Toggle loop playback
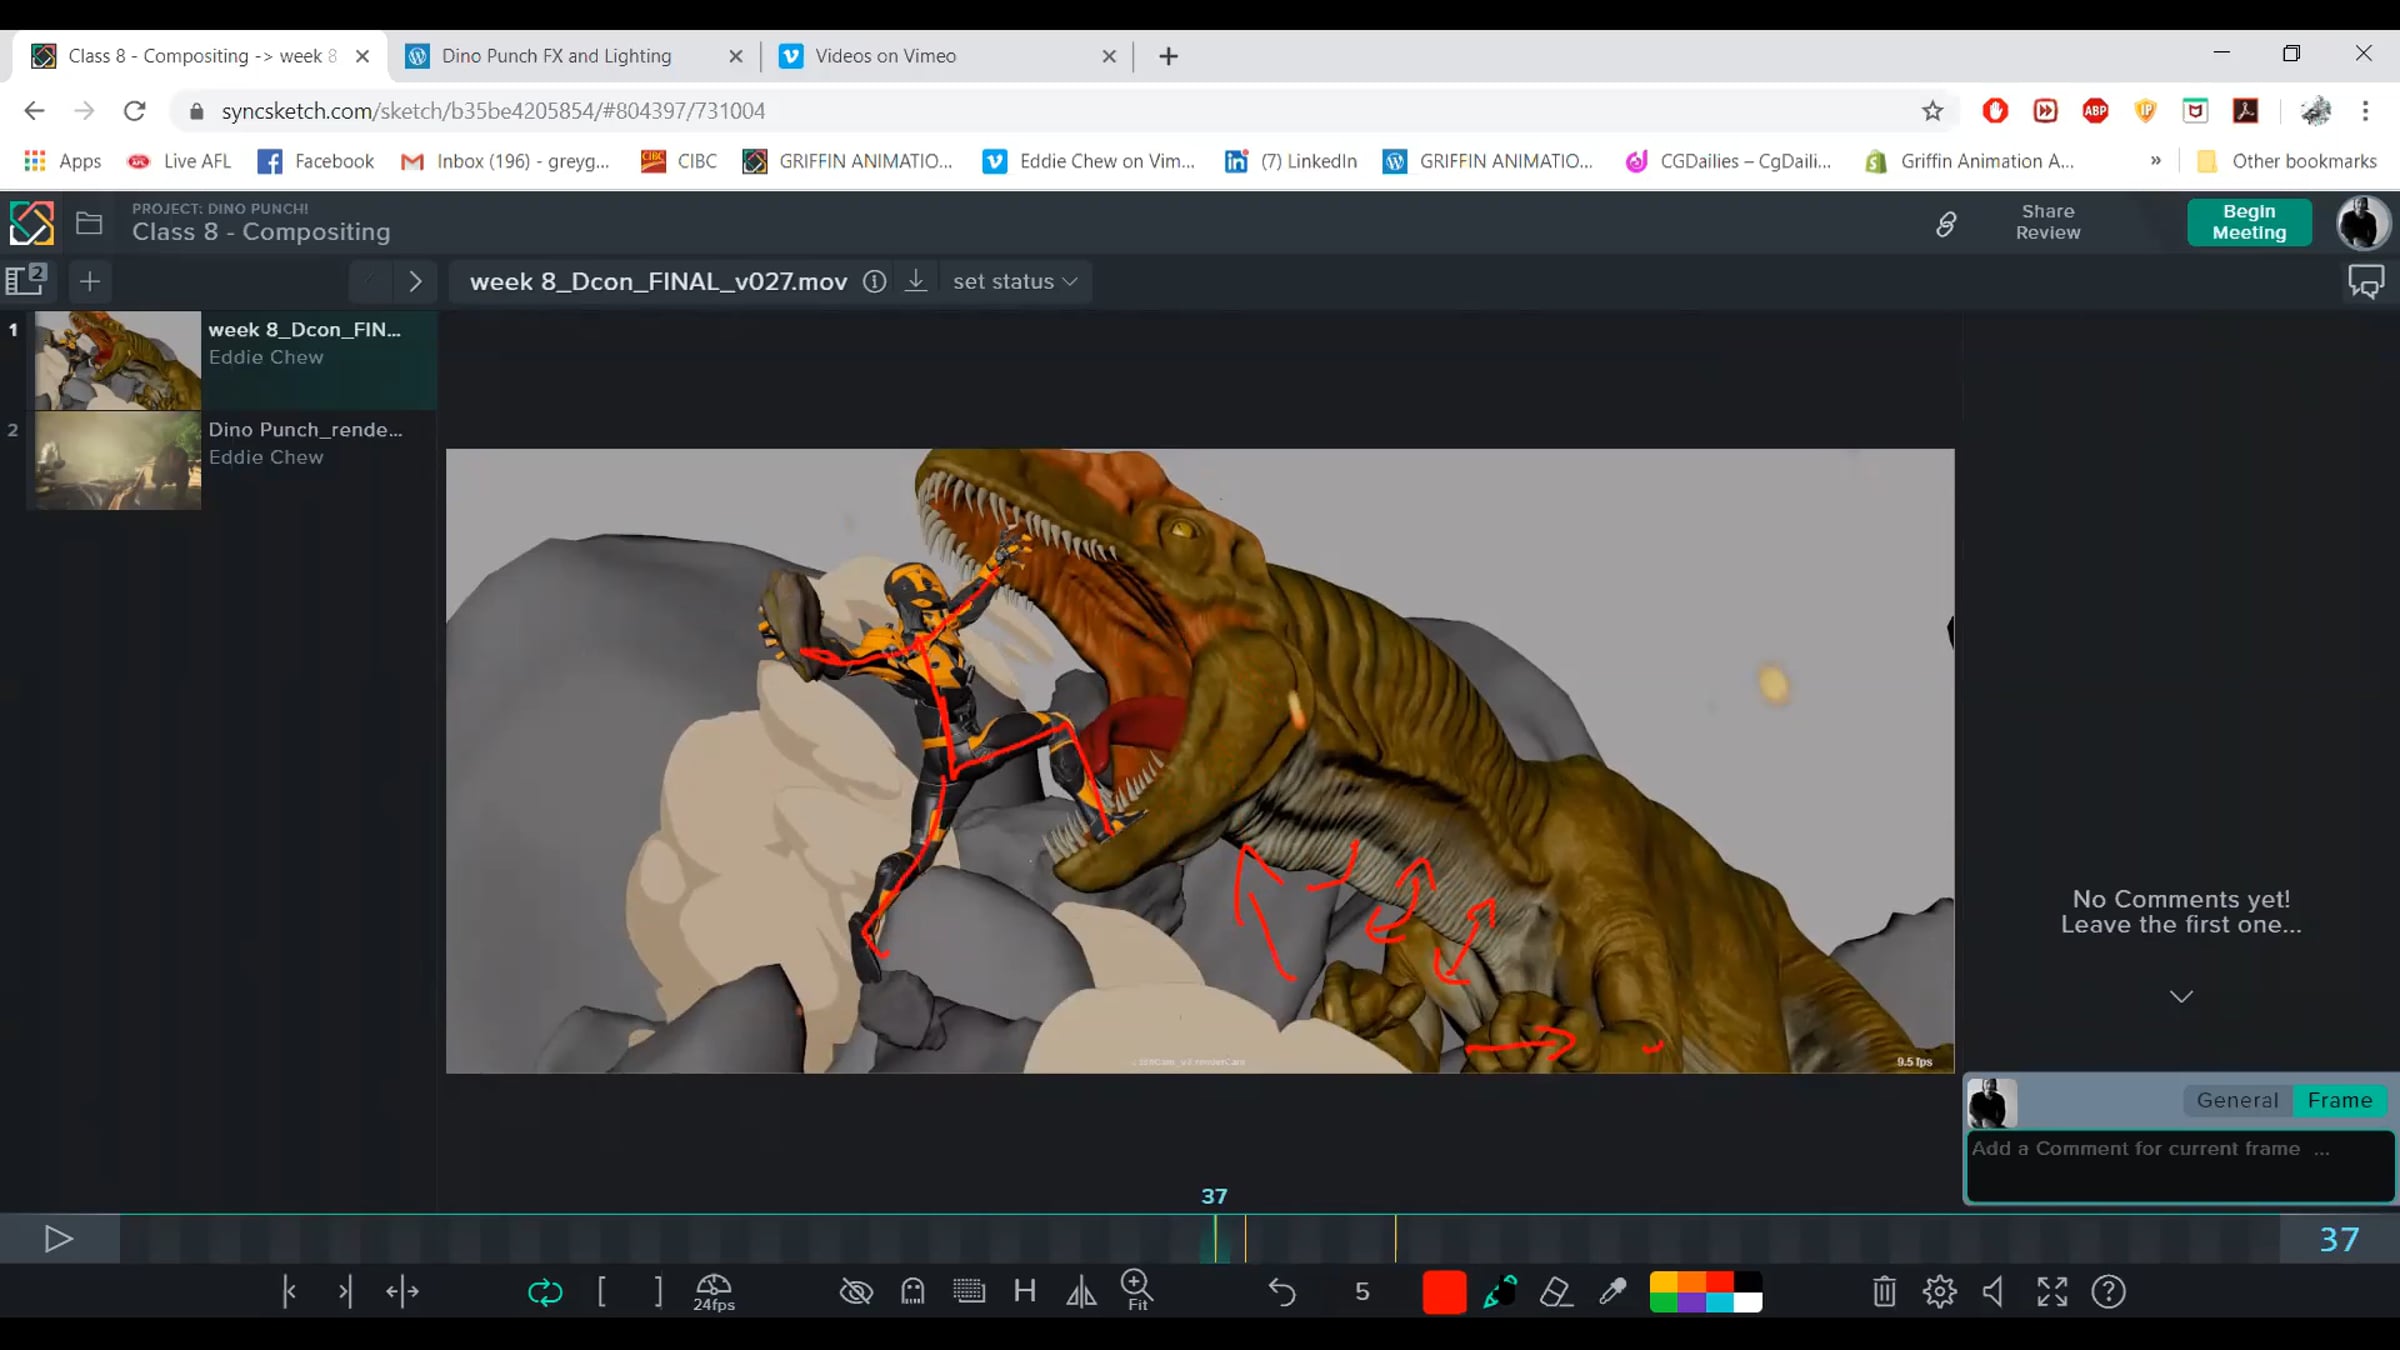Screen dimensions: 2400x1350 point(545,1292)
